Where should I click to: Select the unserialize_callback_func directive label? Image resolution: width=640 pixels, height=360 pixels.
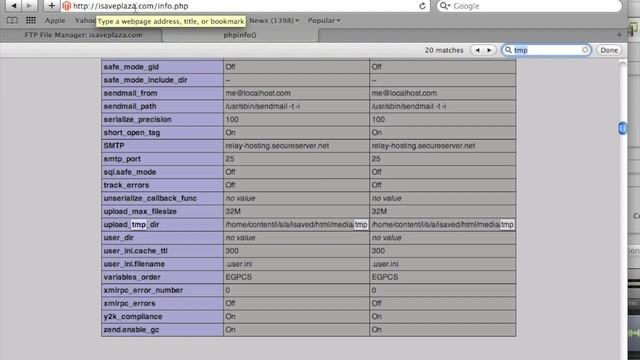[x=150, y=198]
